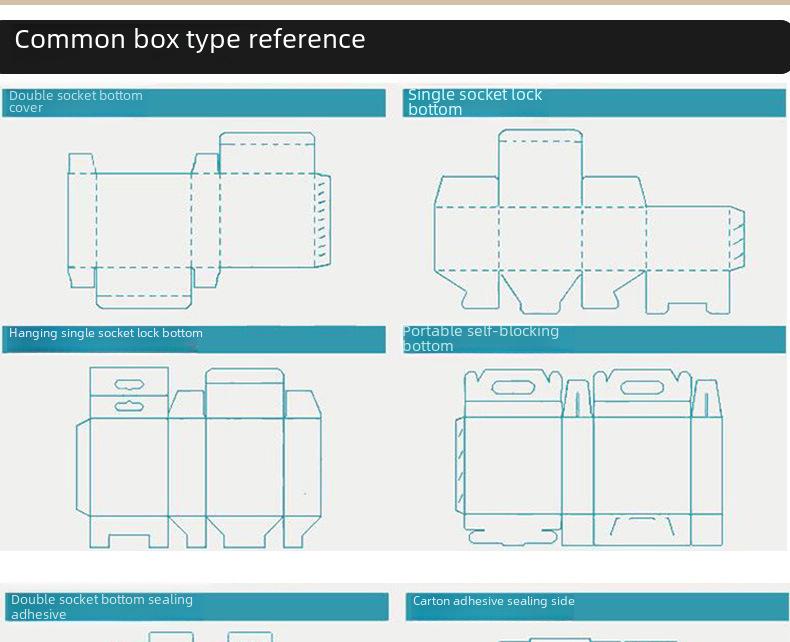The width and height of the screenshot is (790, 642).
Task: Select the "Single socket lock bottom" label
Action: click(475, 102)
